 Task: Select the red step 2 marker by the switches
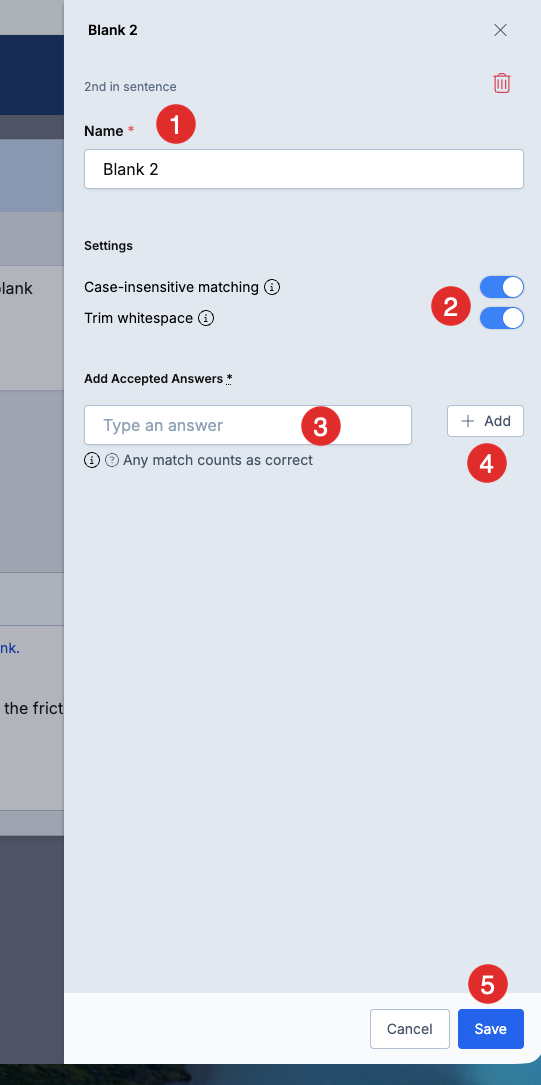point(451,307)
